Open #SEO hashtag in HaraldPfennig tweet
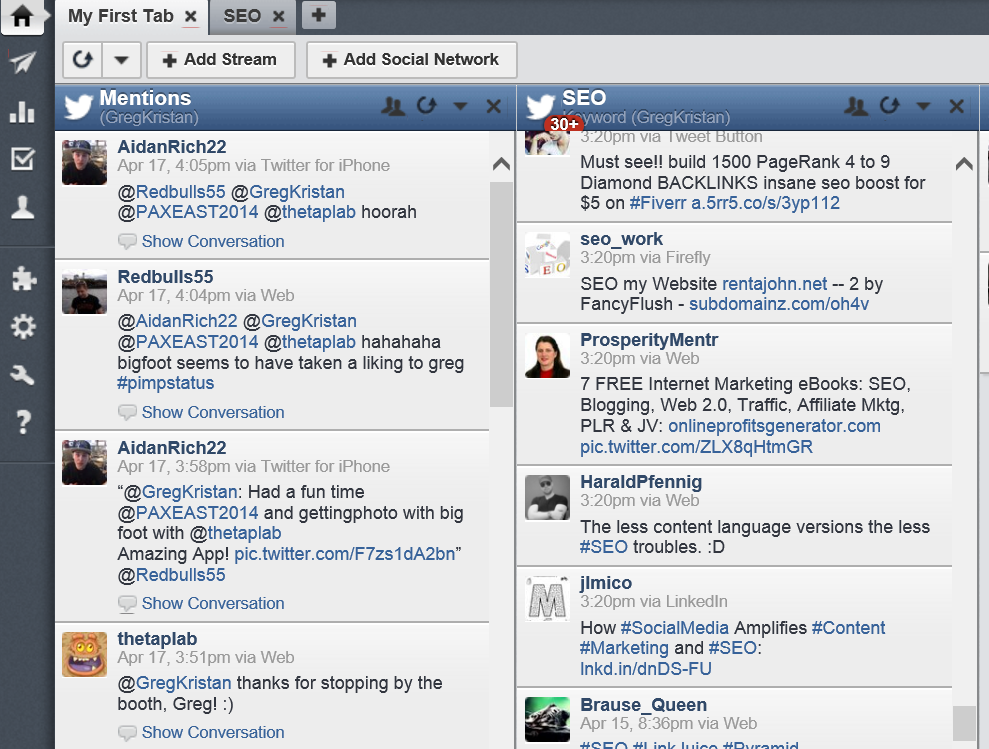The image size is (989, 749). point(604,546)
